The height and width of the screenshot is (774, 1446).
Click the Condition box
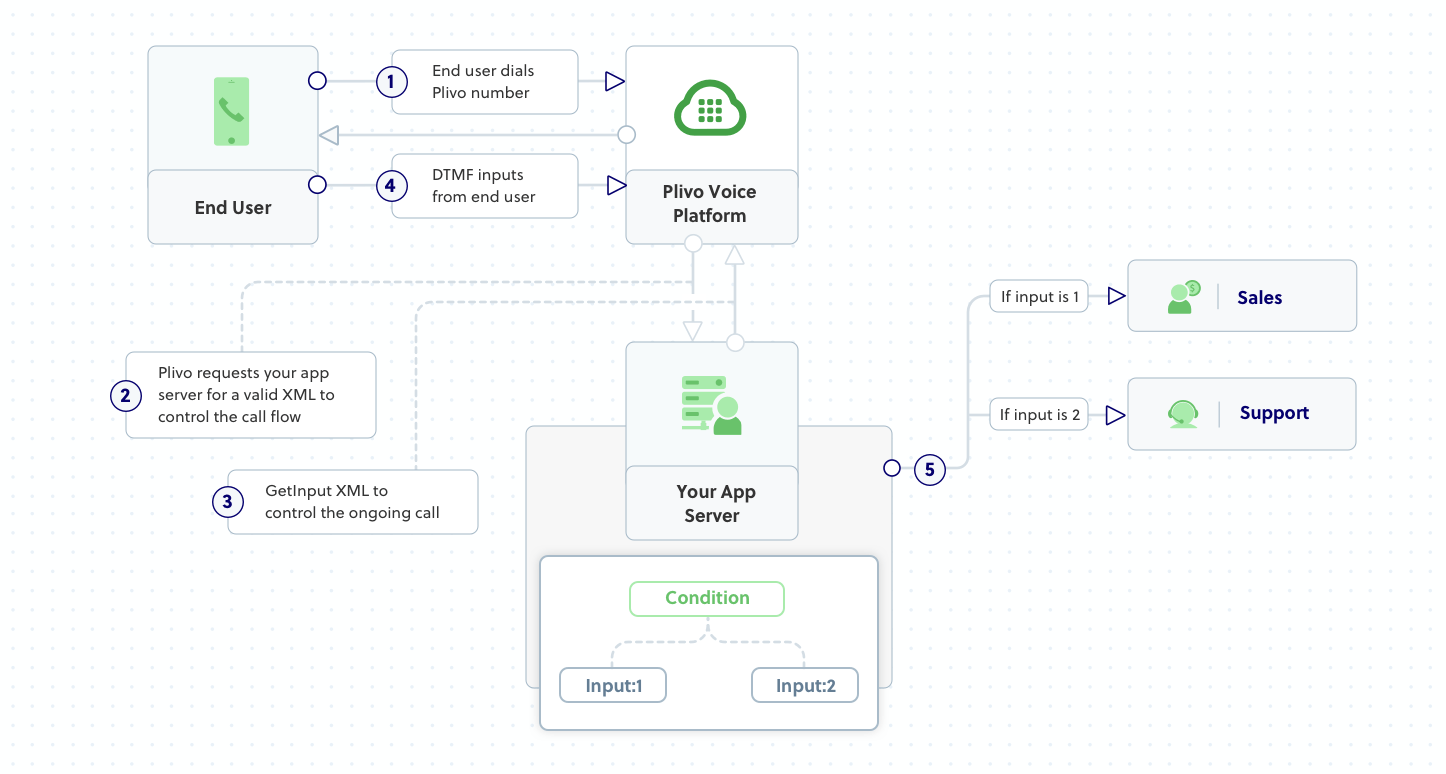[x=707, y=598]
